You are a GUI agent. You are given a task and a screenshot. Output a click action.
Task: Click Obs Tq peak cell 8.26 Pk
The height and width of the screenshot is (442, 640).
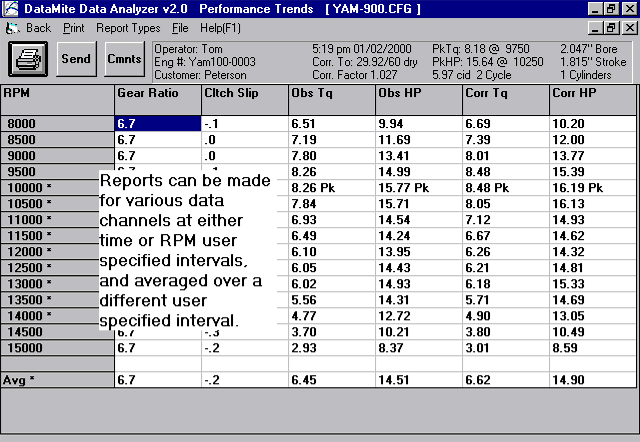click(332, 188)
